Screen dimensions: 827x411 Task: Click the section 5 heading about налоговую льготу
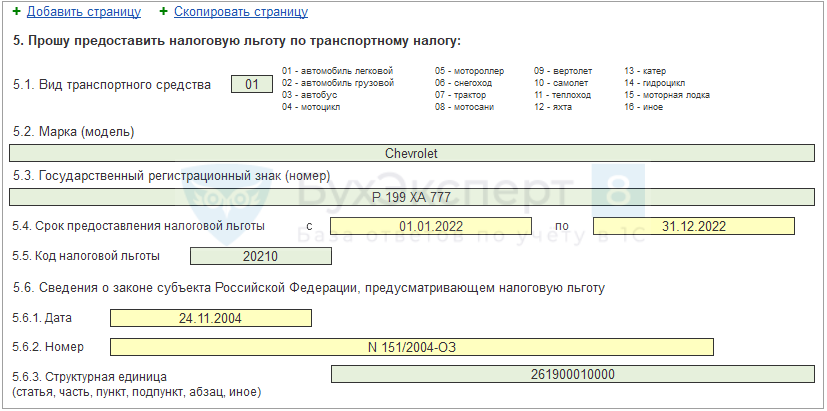[x=236, y=41]
